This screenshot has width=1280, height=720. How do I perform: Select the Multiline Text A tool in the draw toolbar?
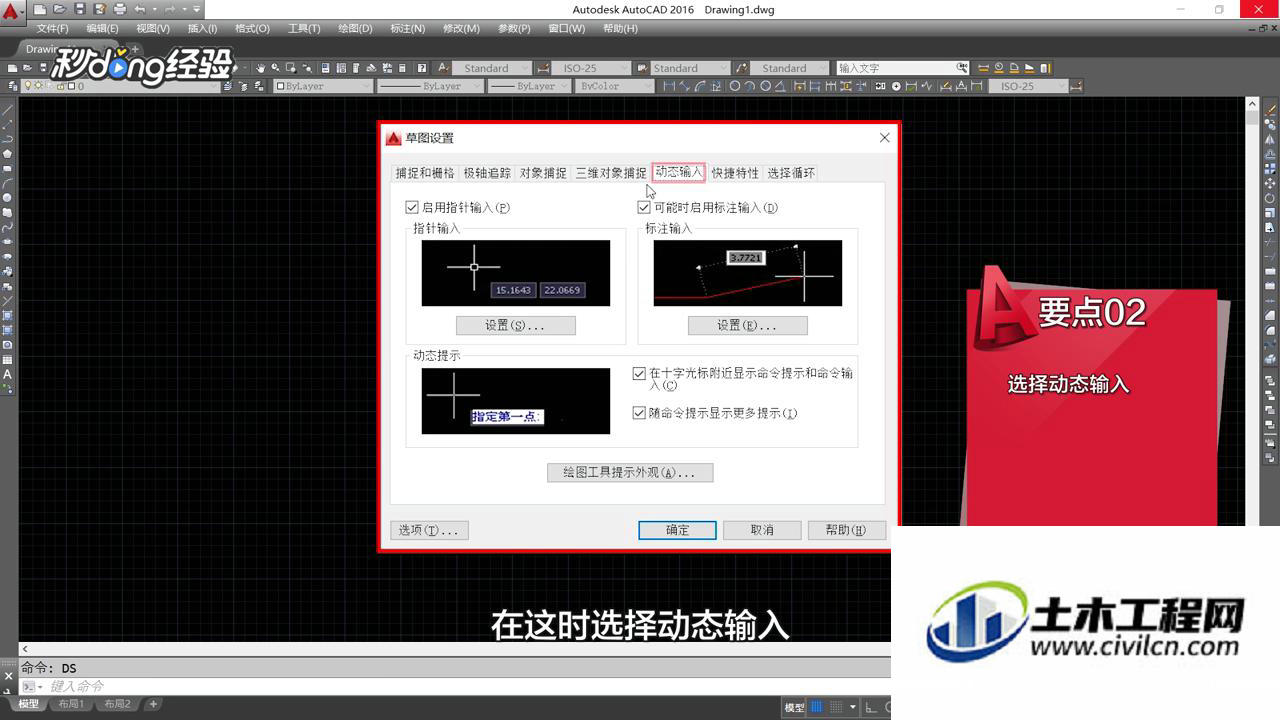coord(7,375)
